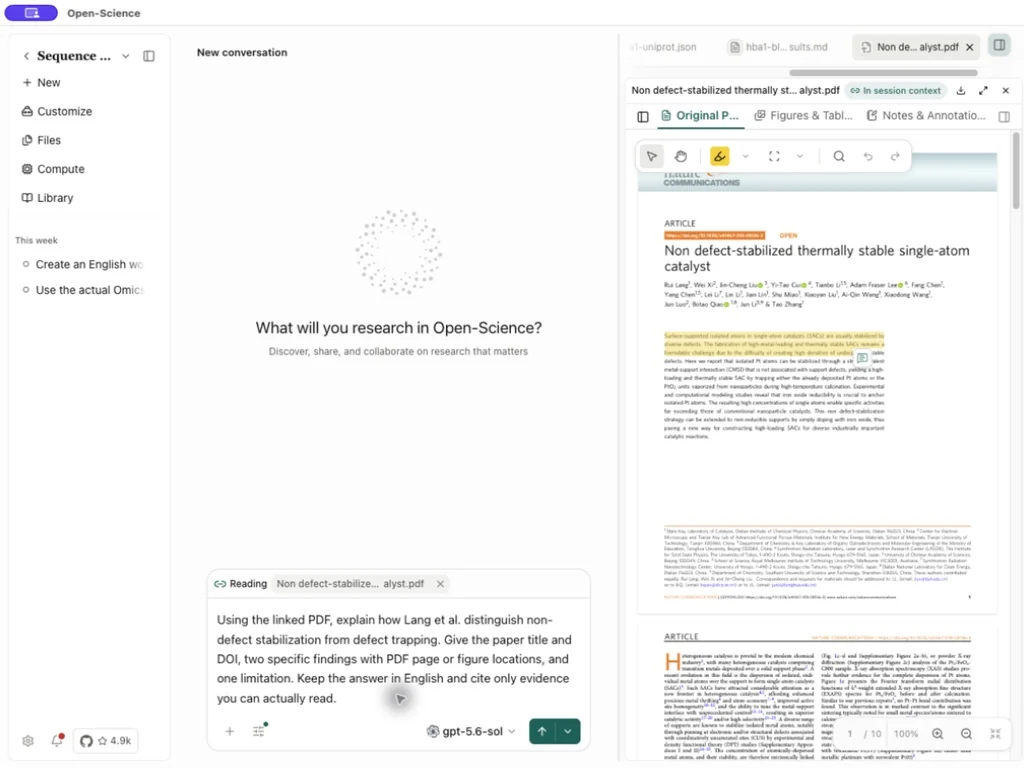
Task: Fit PDF page to width icon
Action: pos(995,734)
